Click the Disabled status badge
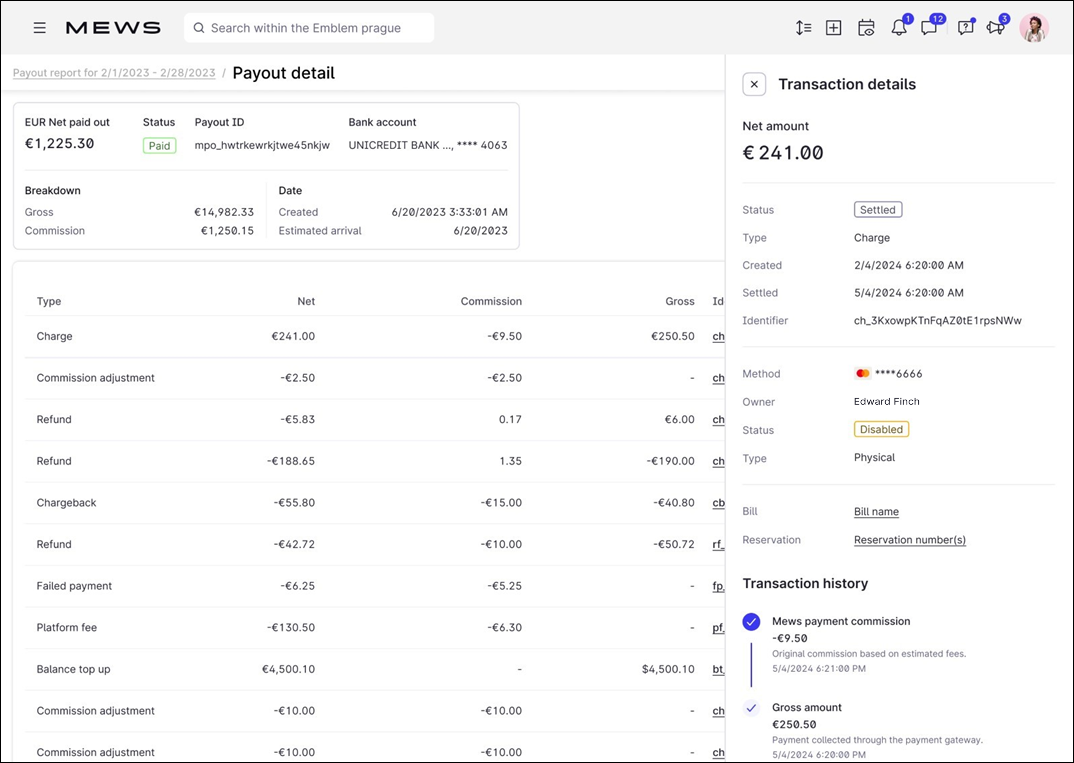The width and height of the screenshot is (1074, 763). pyautogui.click(x=881, y=429)
